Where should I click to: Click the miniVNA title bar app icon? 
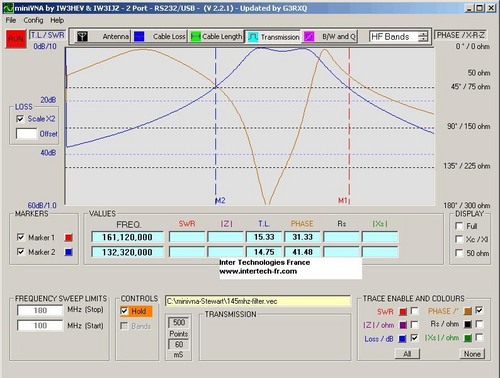[8, 8]
